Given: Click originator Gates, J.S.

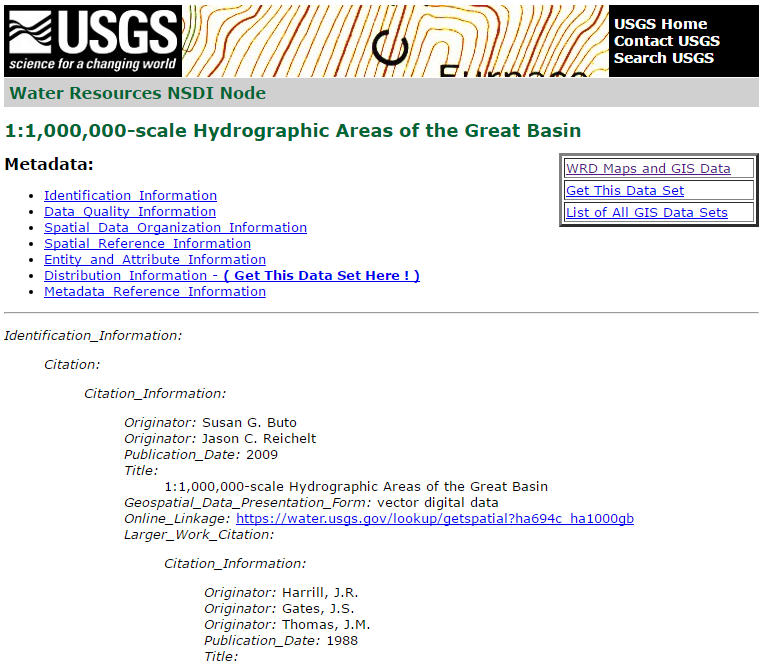Looking at the screenshot, I should (x=318, y=609).
